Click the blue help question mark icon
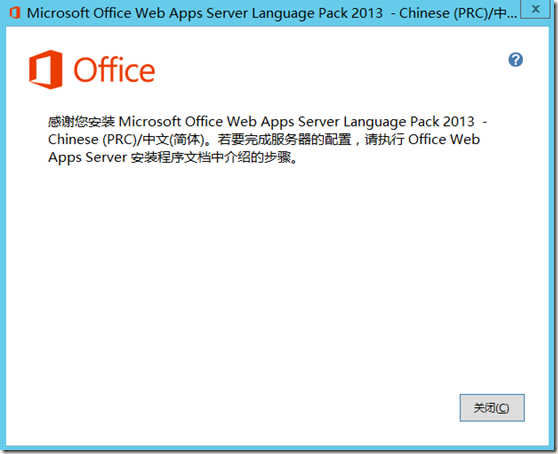This screenshot has width=558, height=454. pos(515,60)
